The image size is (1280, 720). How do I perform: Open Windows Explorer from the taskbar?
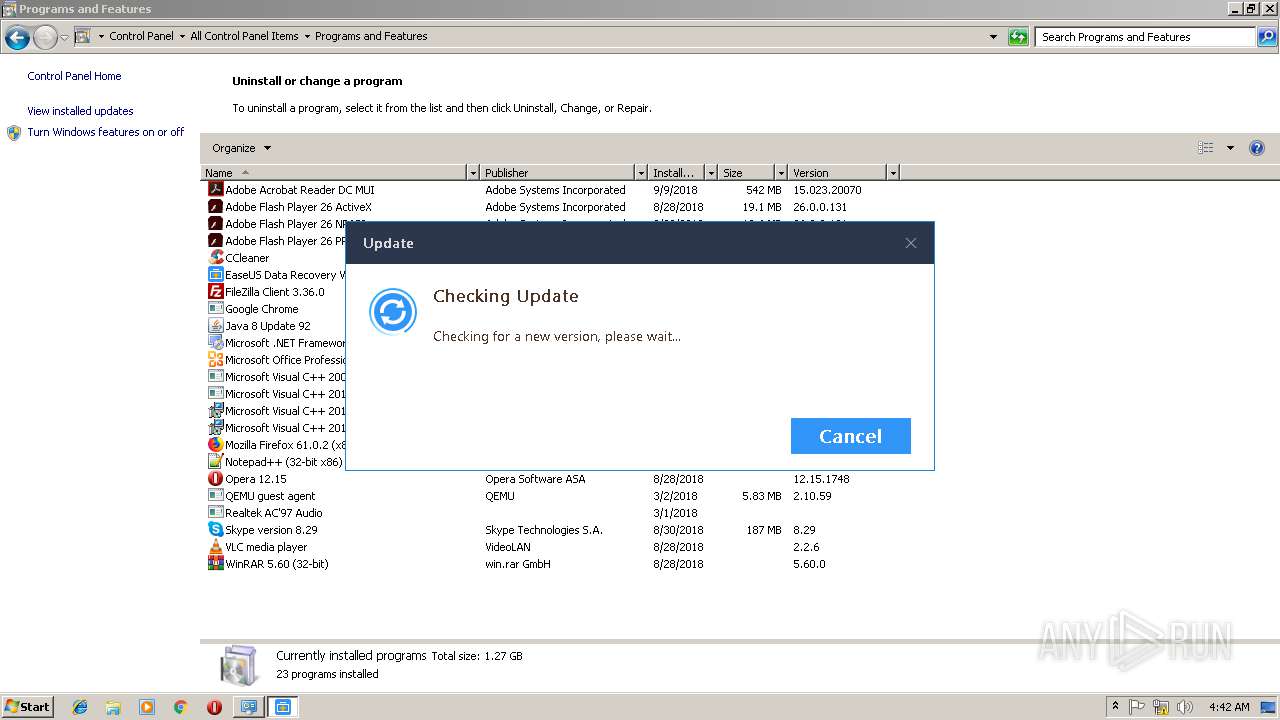point(113,707)
